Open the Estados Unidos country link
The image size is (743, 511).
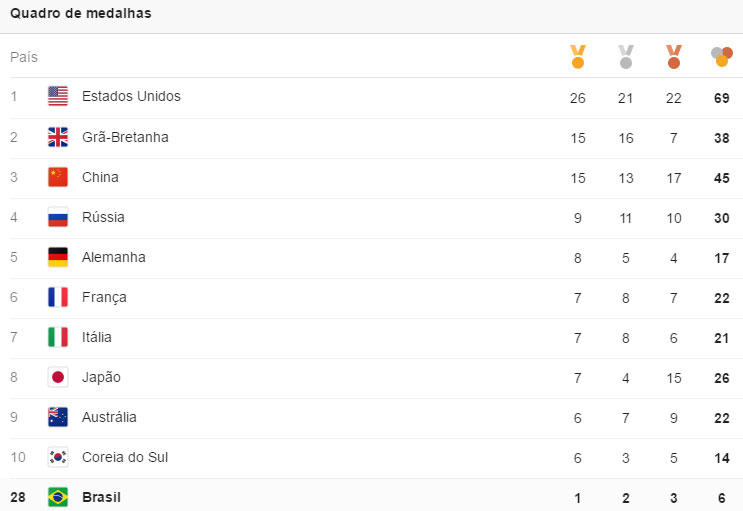(x=131, y=97)
